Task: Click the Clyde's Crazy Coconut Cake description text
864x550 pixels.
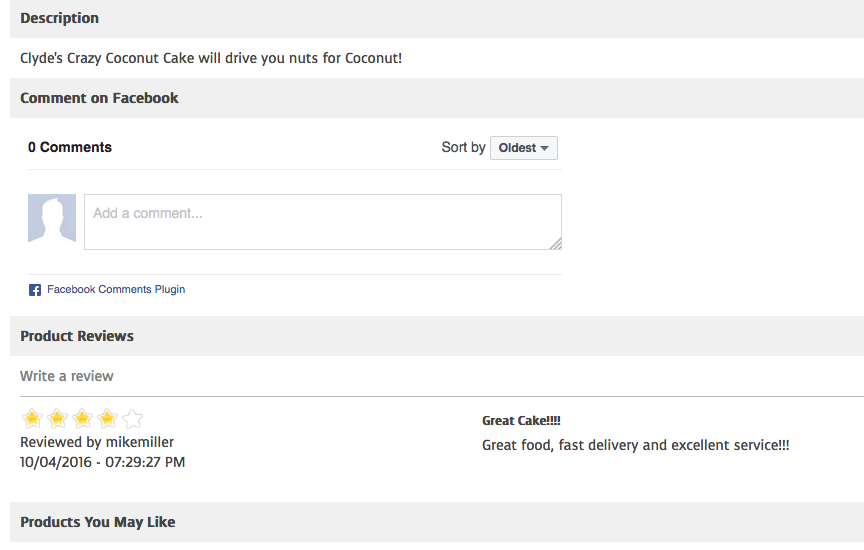Action: pyautogui.click(x=211, y=58)
